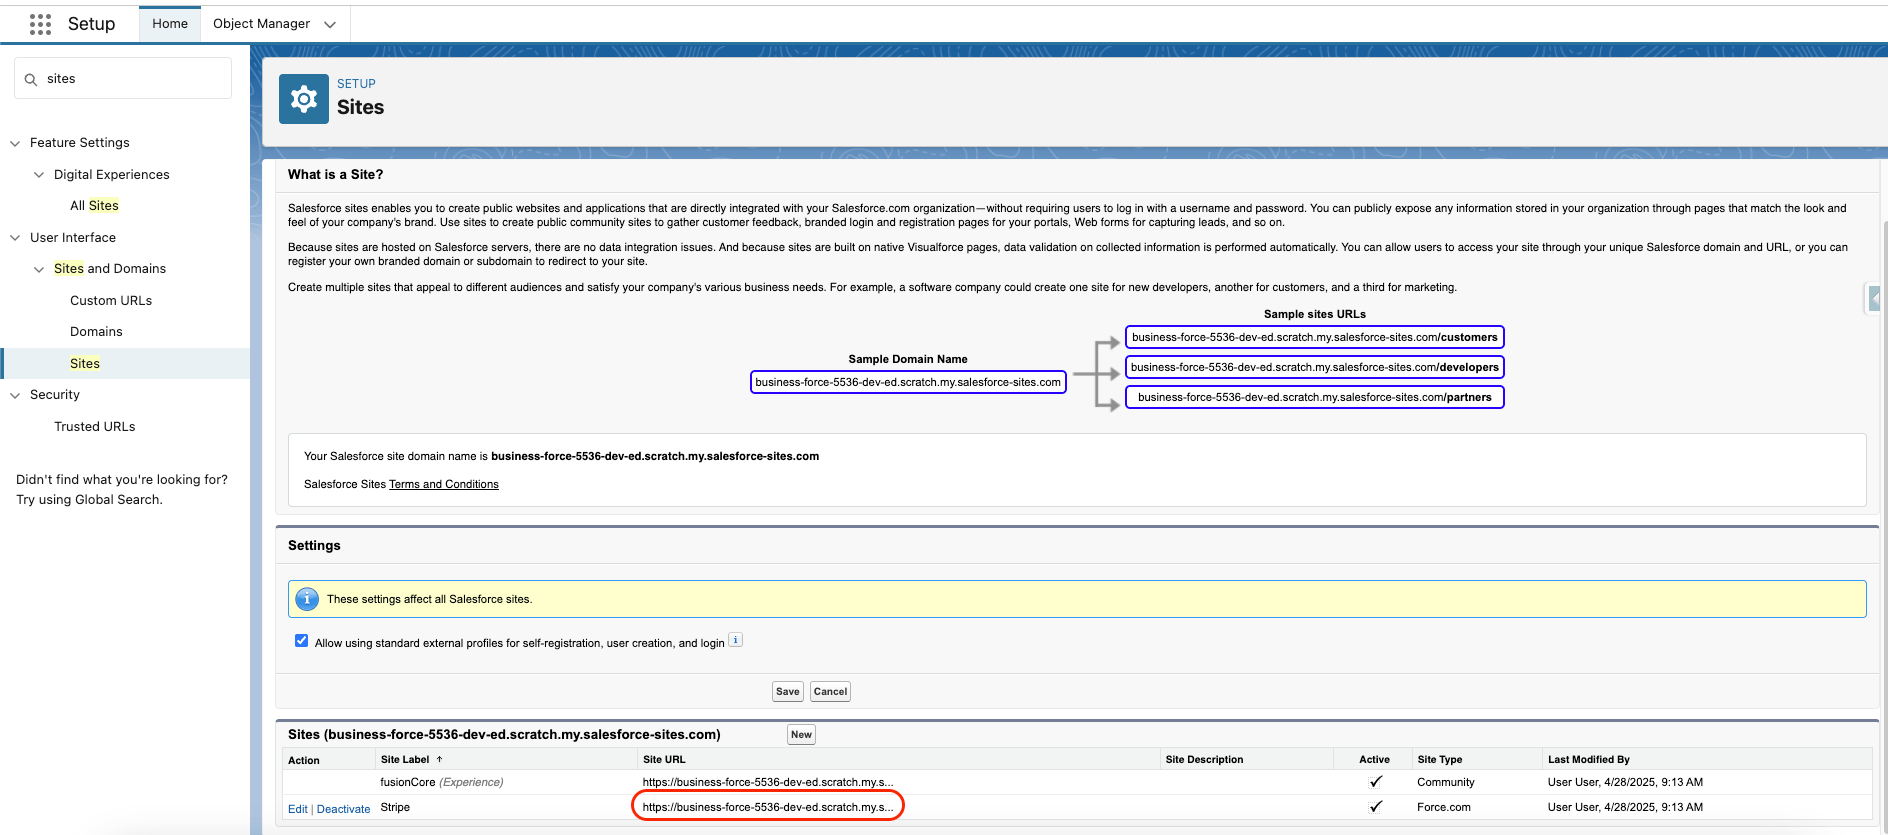This screenshot has height=835, width=1888.
Task: Click the Save button in Settings
Action: 788,691
